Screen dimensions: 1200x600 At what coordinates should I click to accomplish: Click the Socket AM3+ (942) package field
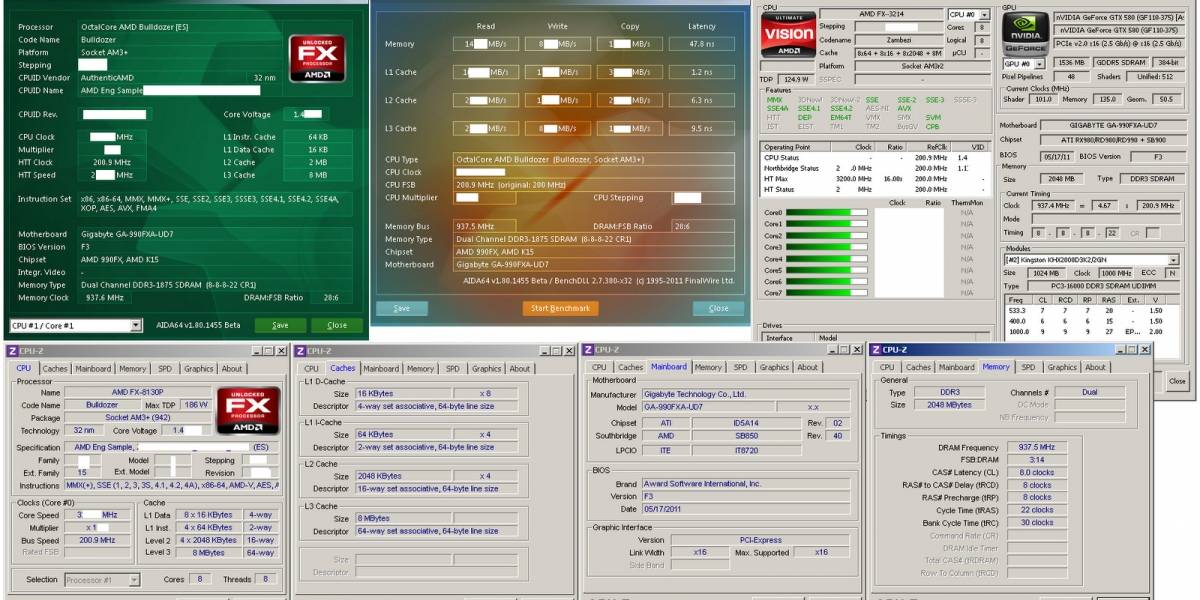click(138, 417)
